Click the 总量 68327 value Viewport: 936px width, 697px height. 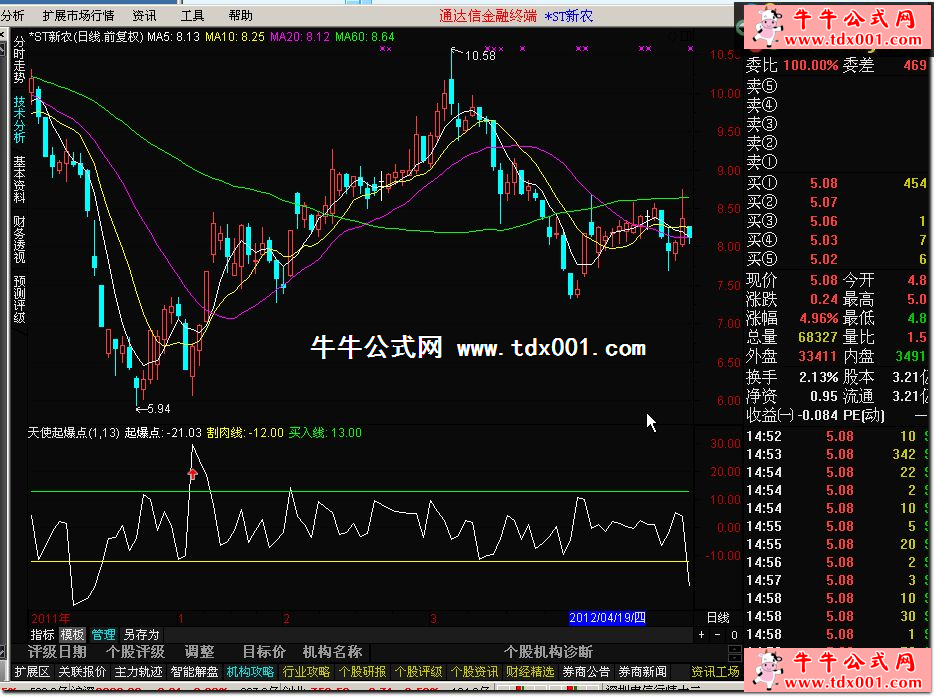click(x=818, y=337)
